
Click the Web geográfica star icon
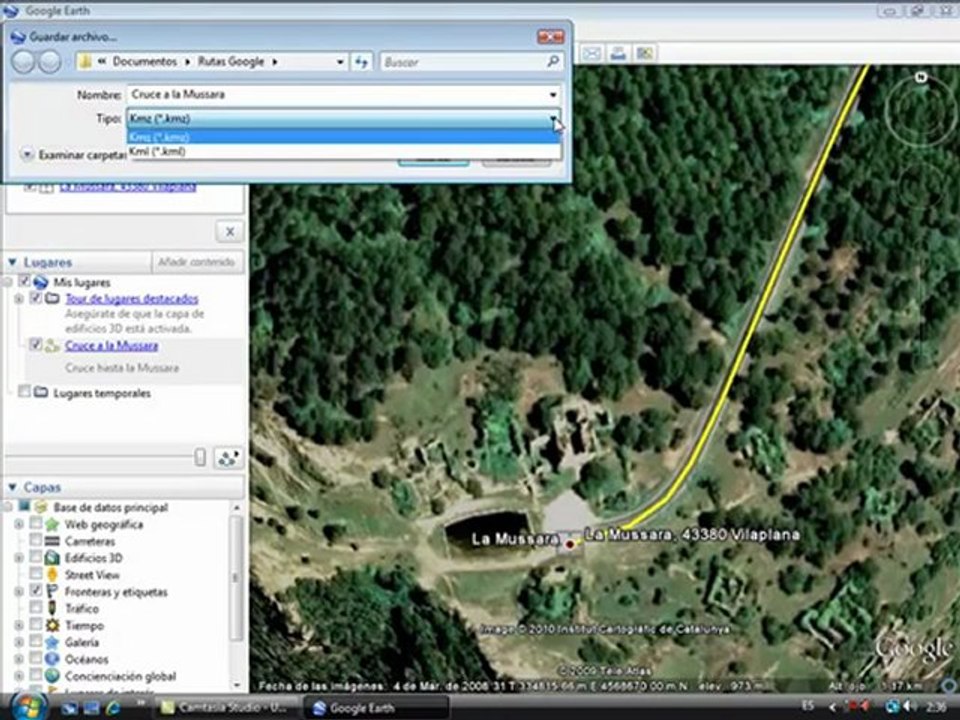tap(53, 525)
